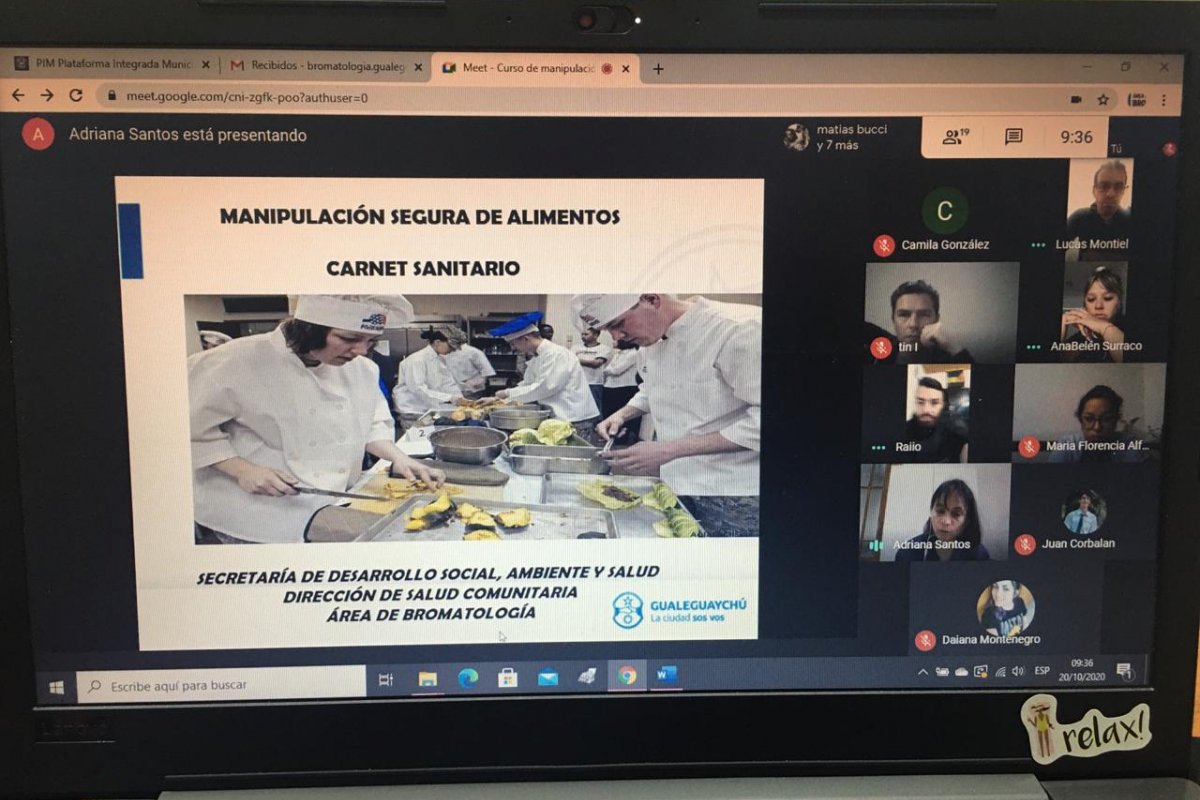Open the Windows Start menu

pyautogui.click(x=56, y=687)
